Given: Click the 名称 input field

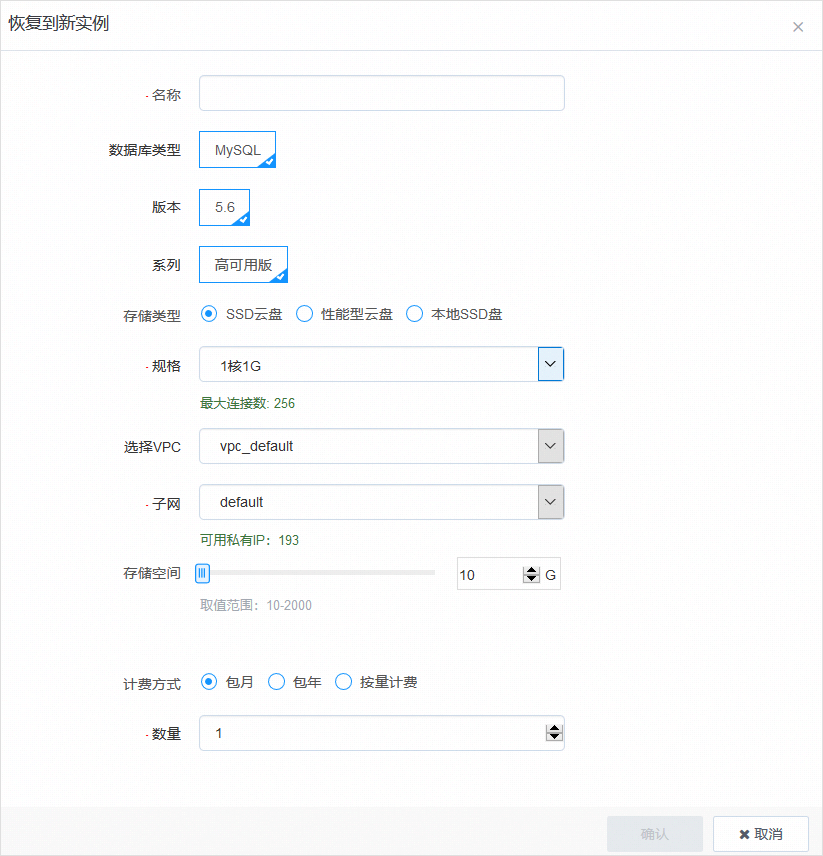Looking at the screenshot, I should 381,93.
